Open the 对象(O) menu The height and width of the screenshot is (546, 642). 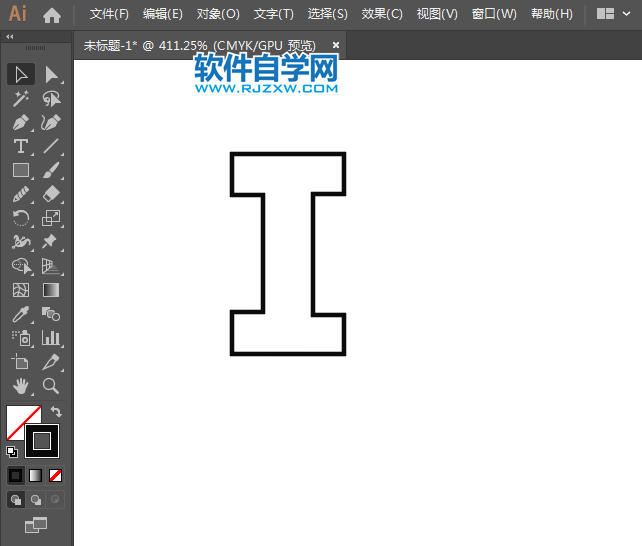click(218, 14)
